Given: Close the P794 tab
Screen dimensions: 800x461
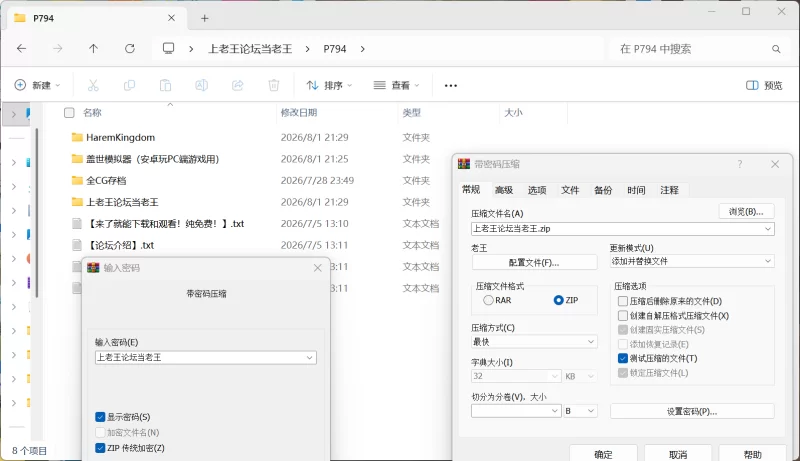Looking at the screenshot, I should pos(171,18).
